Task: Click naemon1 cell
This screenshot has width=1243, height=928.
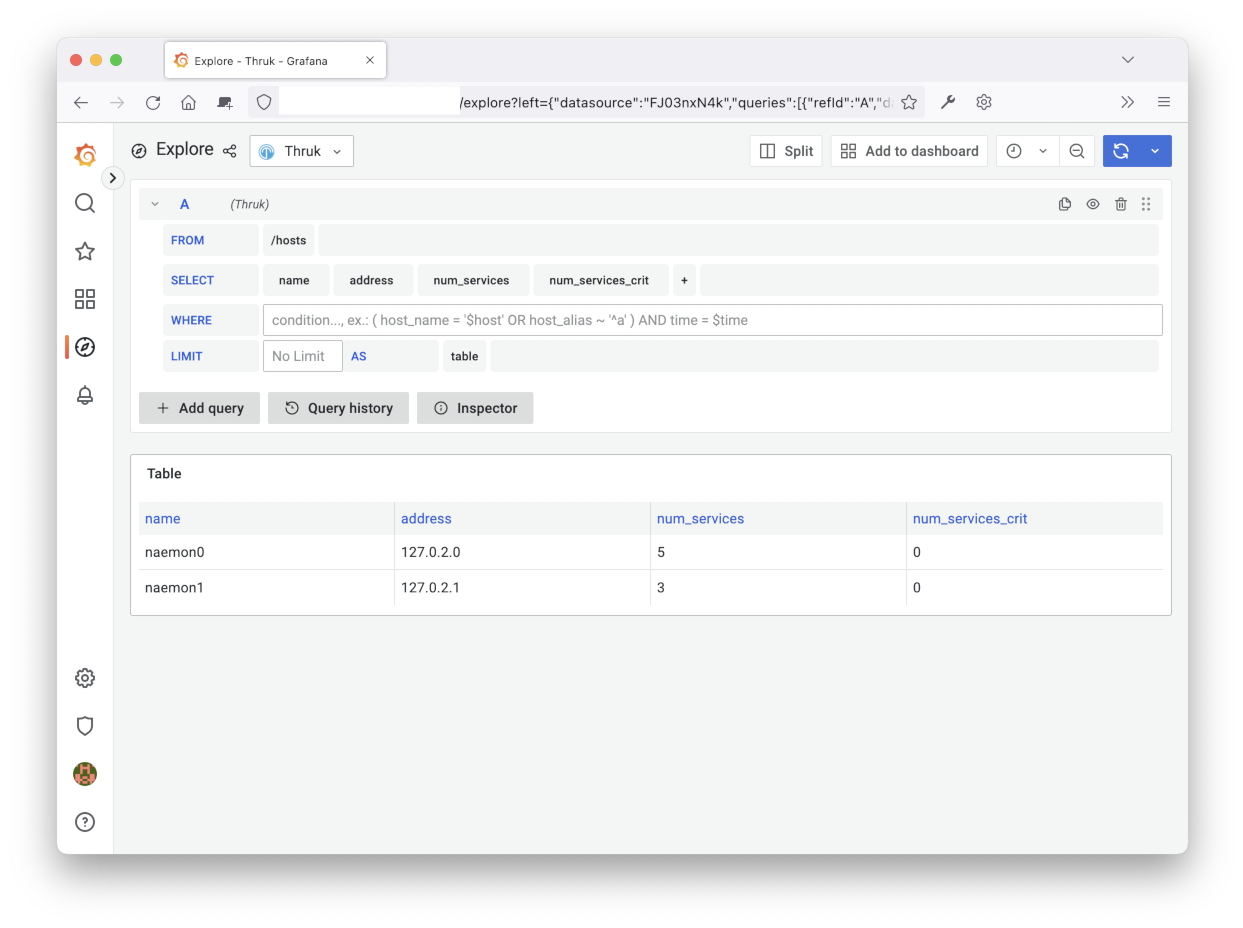Action: (x=266, y=588)
